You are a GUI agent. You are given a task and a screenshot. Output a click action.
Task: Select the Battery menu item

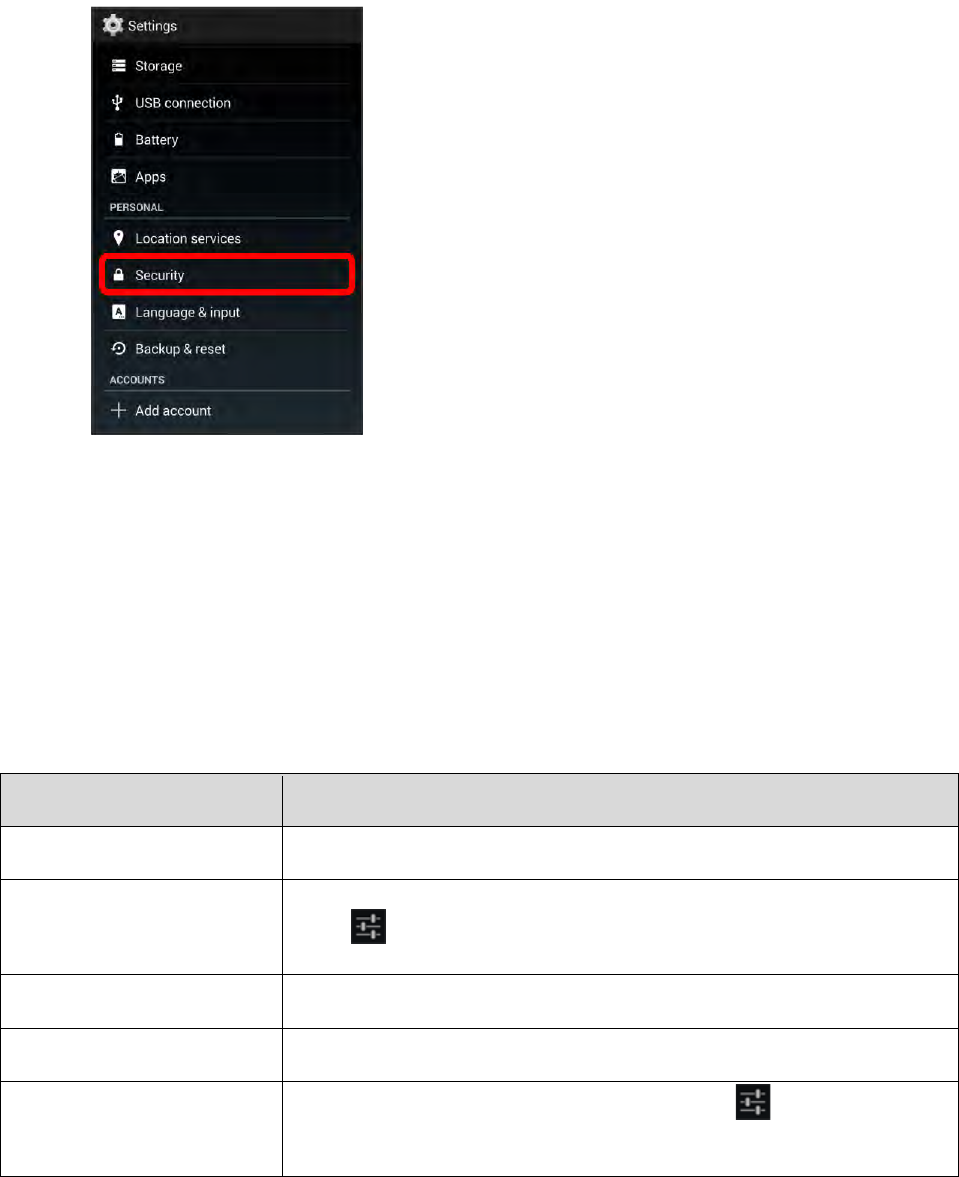(227, 140)
